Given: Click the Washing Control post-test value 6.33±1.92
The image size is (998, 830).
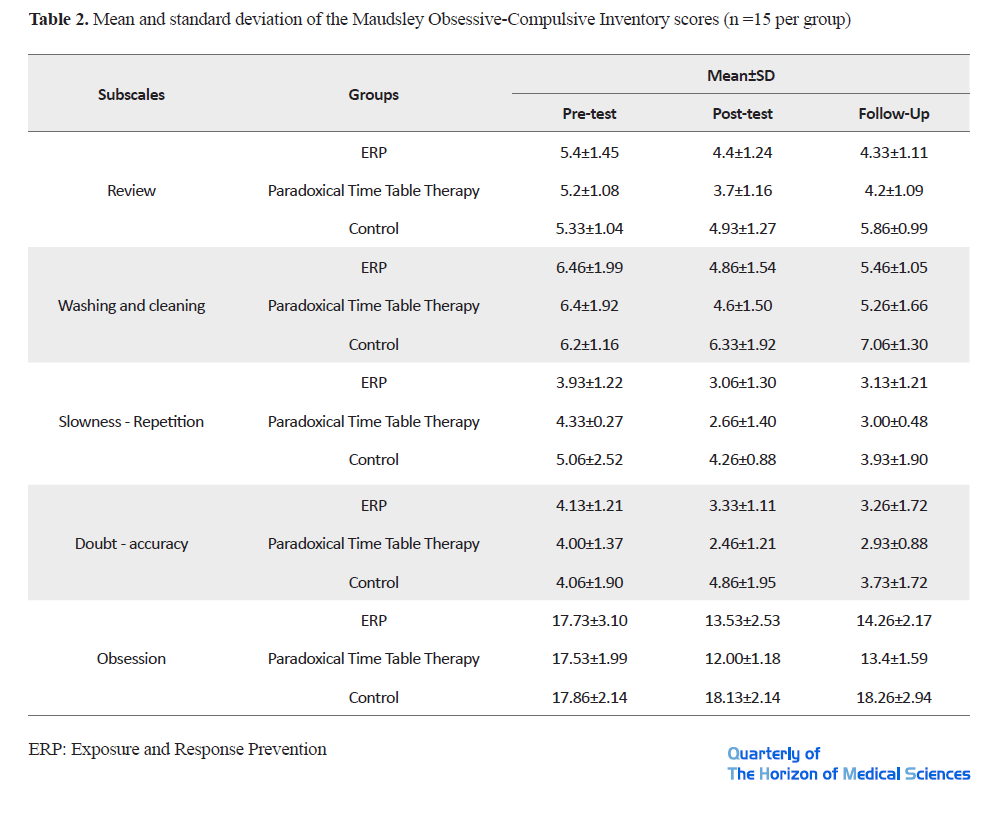Looking at the screenshot, I should click(x=742, y=344).
